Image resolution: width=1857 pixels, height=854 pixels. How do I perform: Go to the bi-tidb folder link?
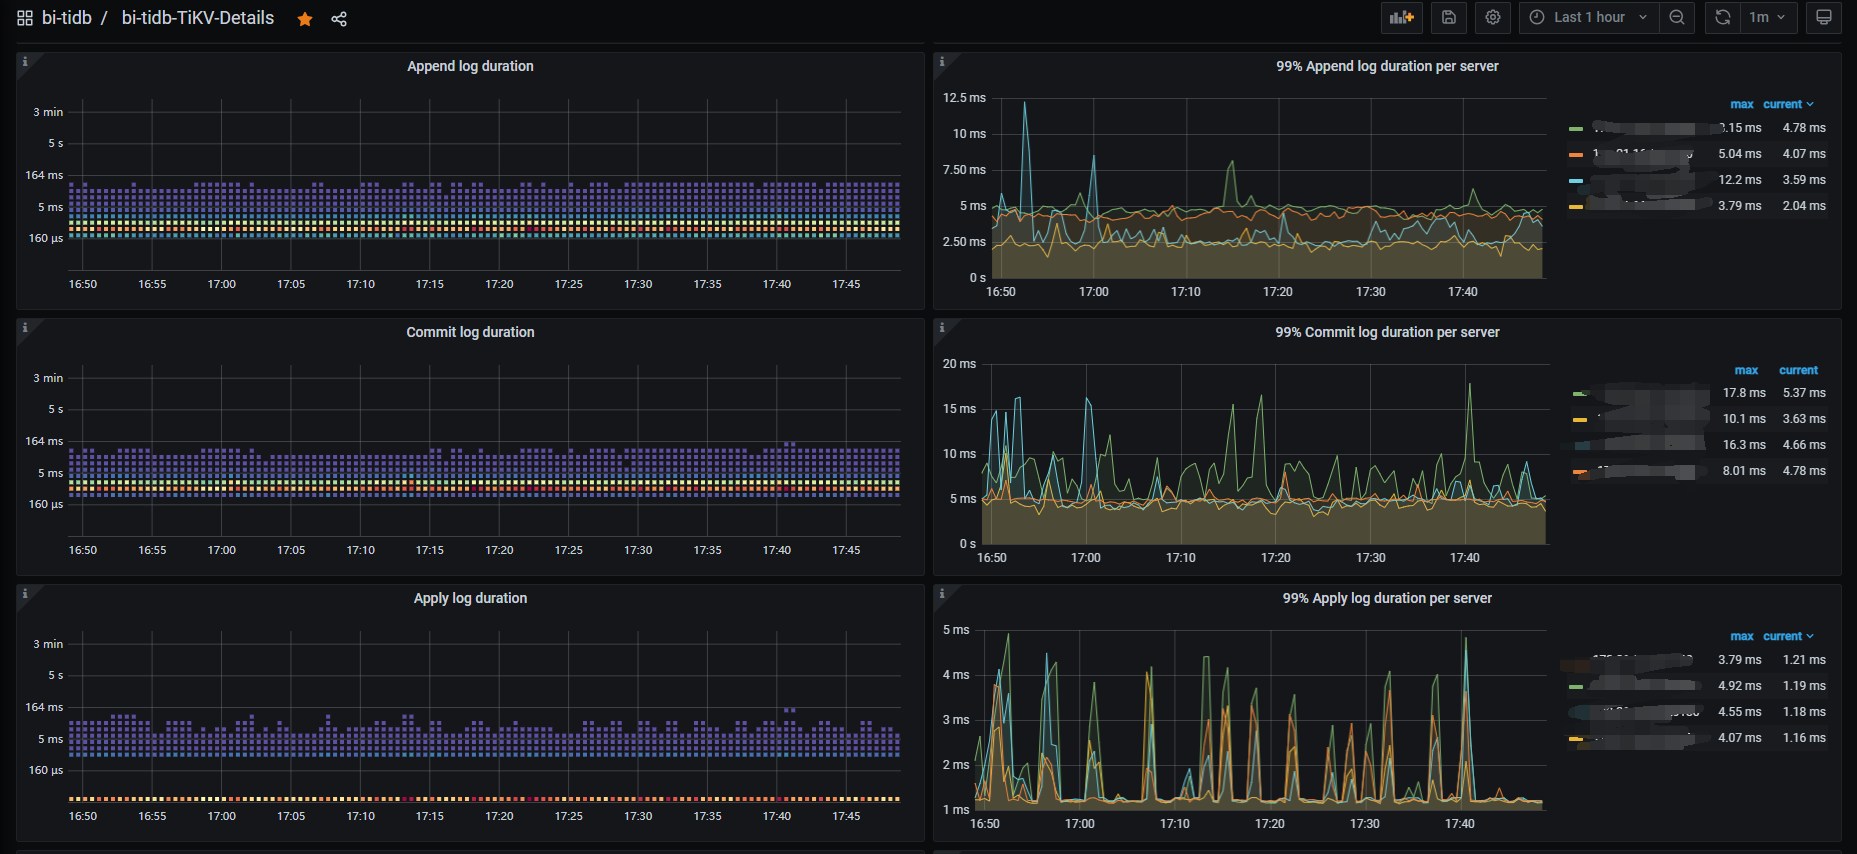(66, 18)
